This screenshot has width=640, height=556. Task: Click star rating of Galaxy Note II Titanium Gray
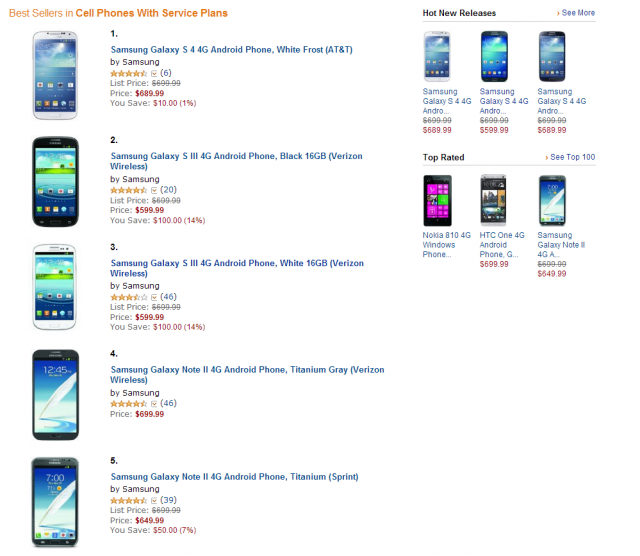pyautogui.click(x=129, y=404)
